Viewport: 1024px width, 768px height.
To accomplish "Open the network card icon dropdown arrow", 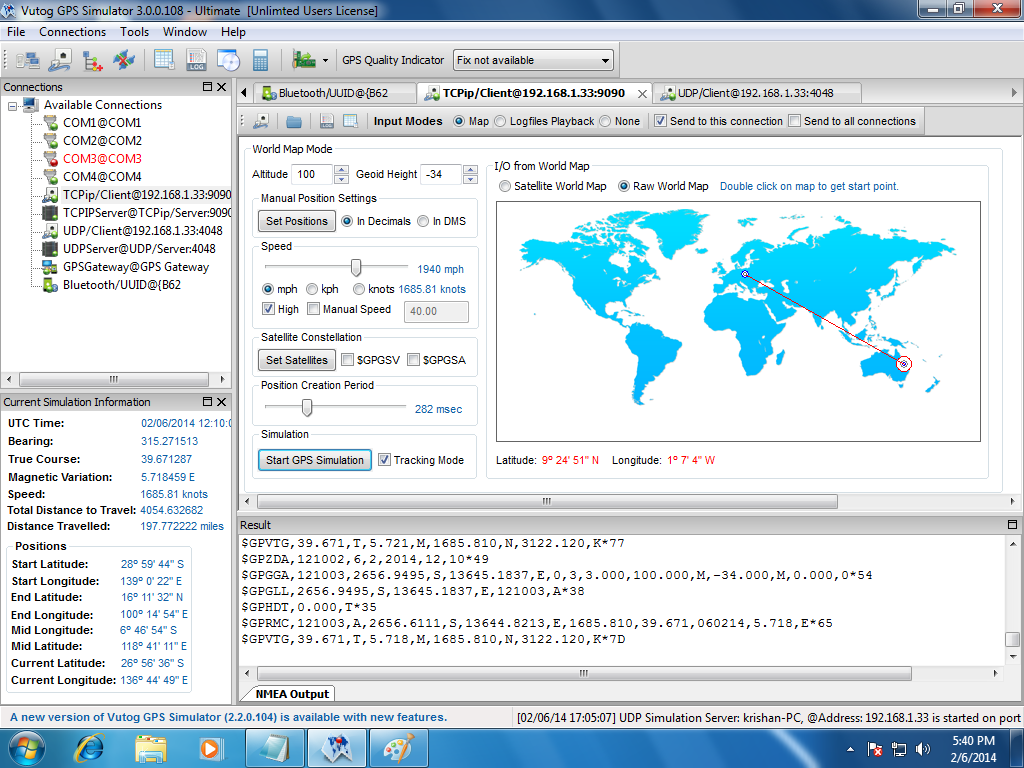I will (325, 61).
